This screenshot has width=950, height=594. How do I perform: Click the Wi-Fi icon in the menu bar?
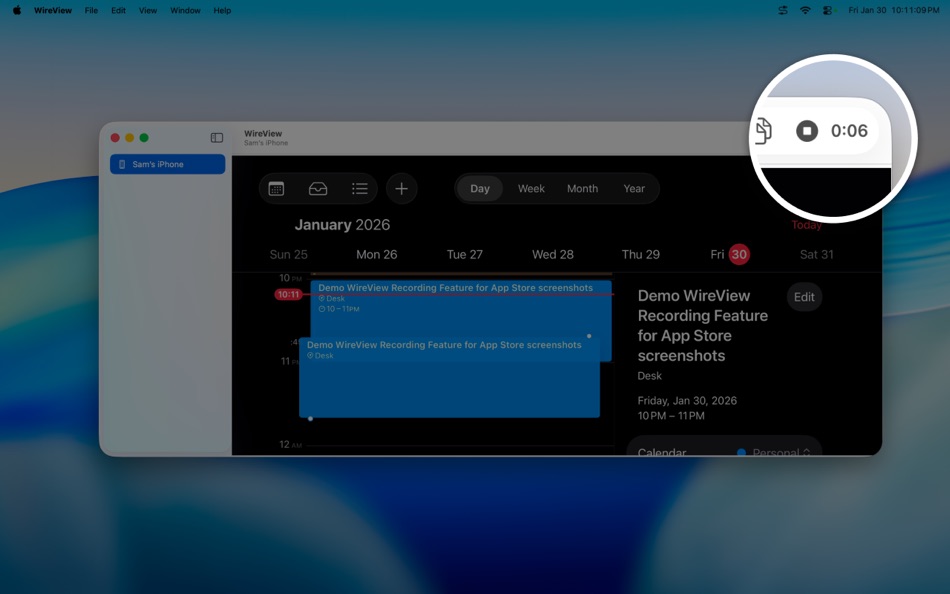tap(803, 10)
